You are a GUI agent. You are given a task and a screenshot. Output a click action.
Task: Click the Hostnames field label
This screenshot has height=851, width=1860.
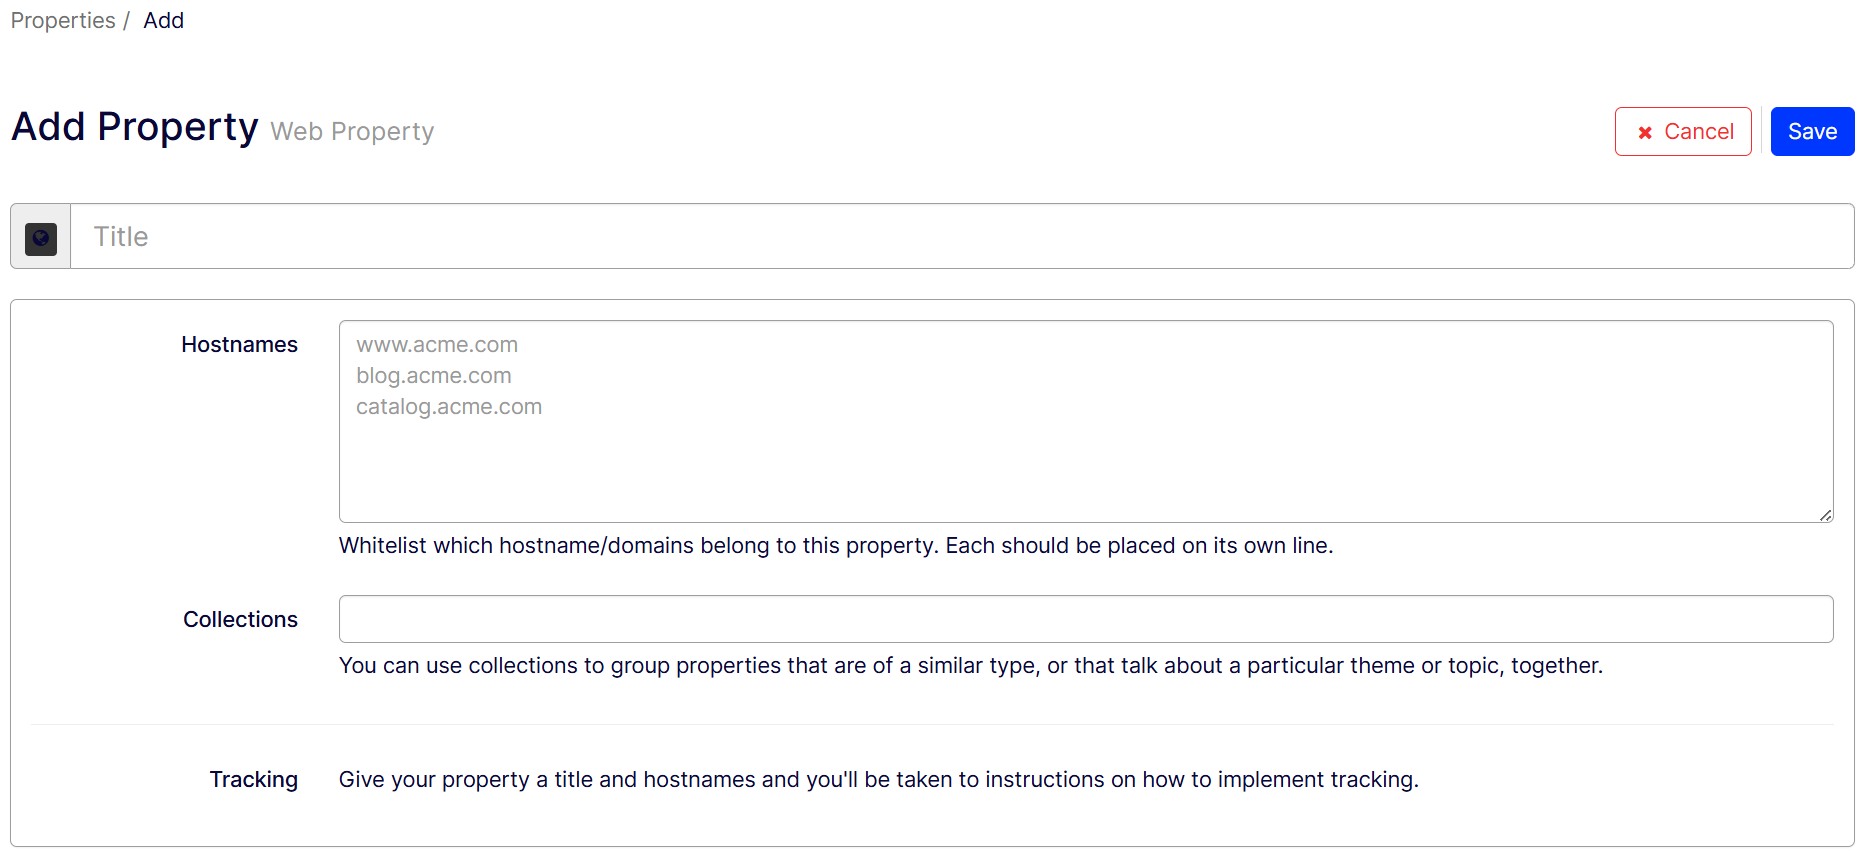pyautogui.click(x=239, y=345)
